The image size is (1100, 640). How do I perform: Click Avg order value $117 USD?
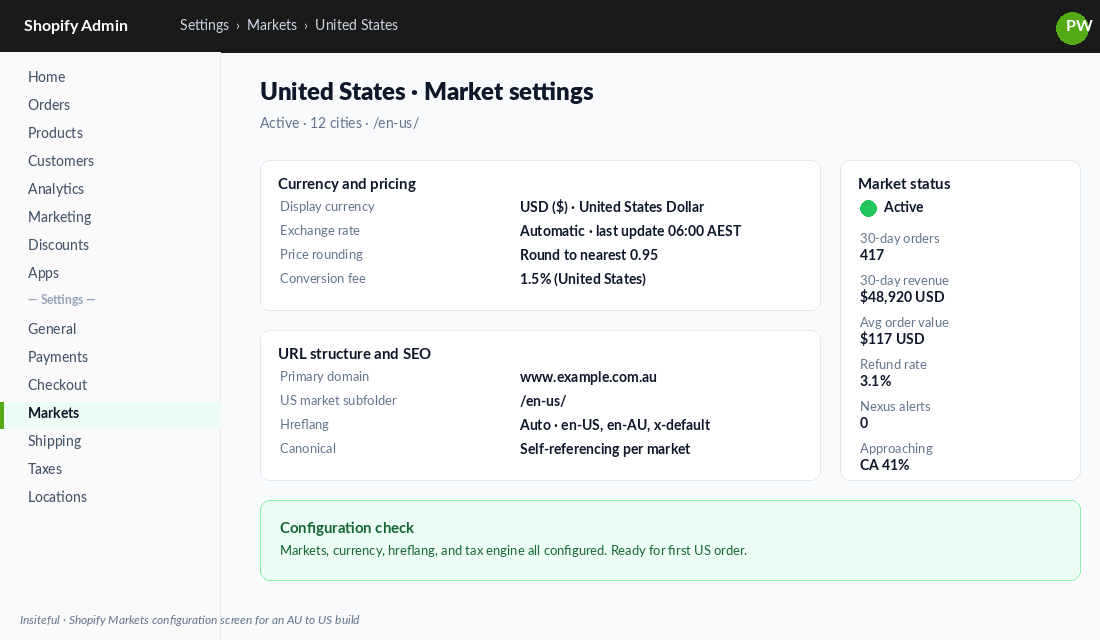click(x=892, y=339)
